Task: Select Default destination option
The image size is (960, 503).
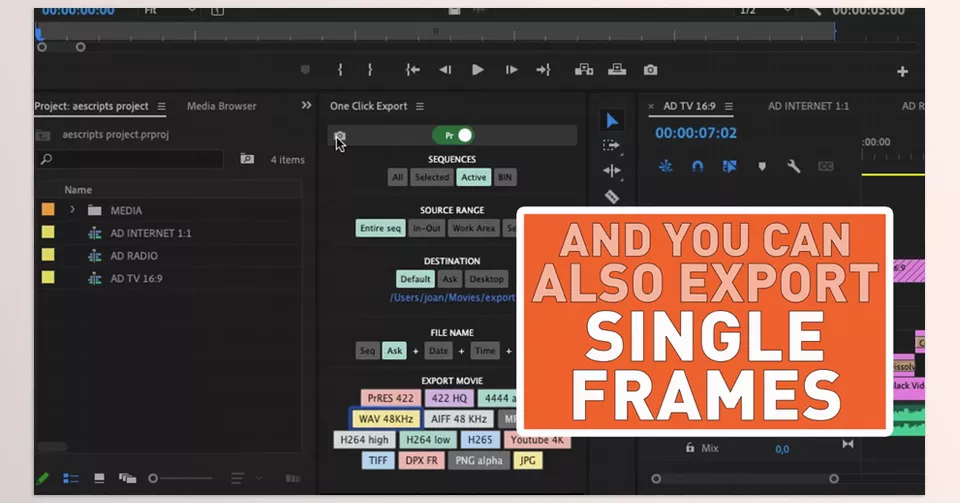Action: click(x=415, y=279)
